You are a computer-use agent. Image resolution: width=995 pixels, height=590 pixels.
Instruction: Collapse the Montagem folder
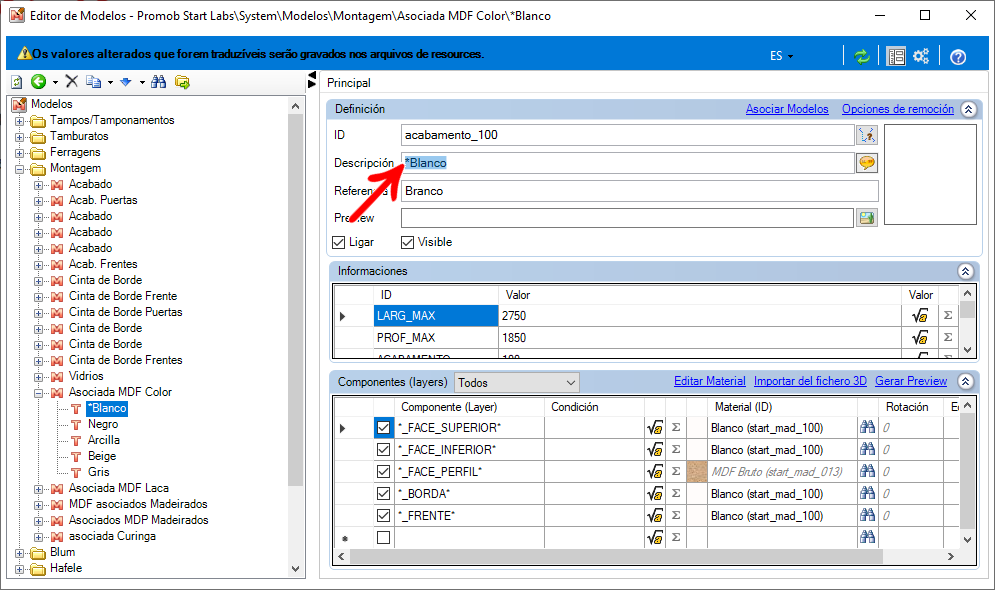(x=20, y=169)
